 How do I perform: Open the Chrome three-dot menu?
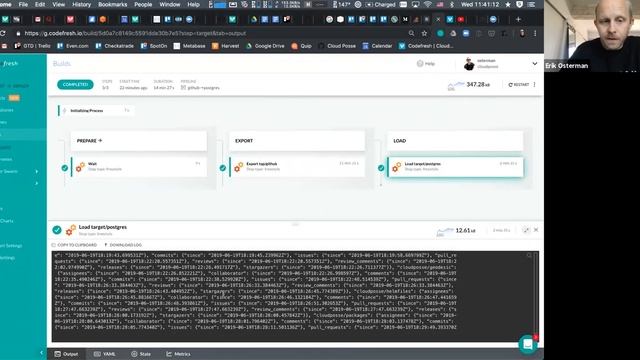[x=535, y=33]
